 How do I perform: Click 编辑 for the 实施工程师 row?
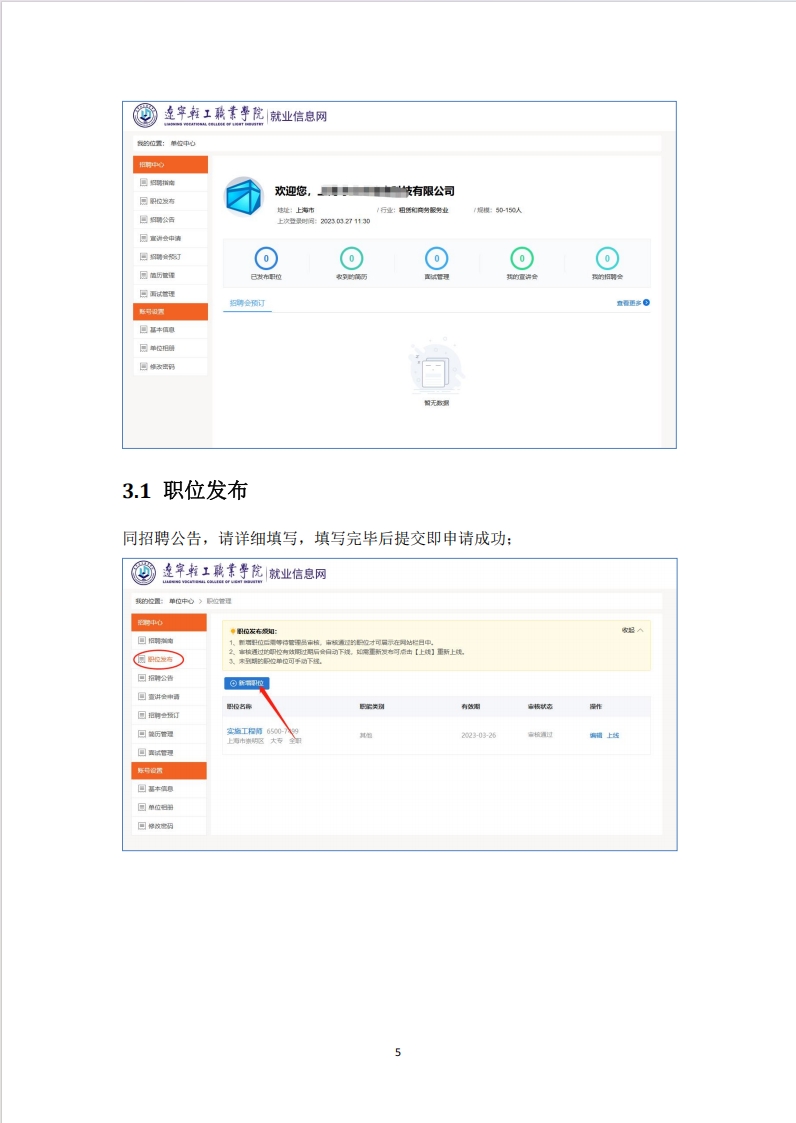tap(596, 736)
